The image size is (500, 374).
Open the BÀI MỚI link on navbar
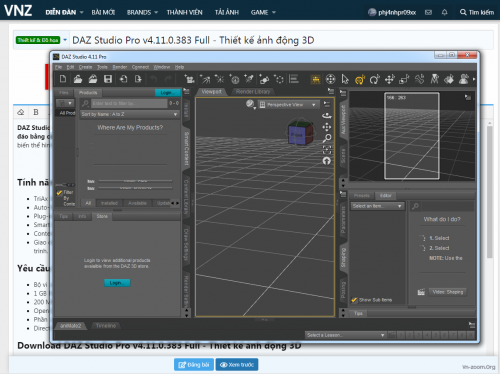pos(103,12)
